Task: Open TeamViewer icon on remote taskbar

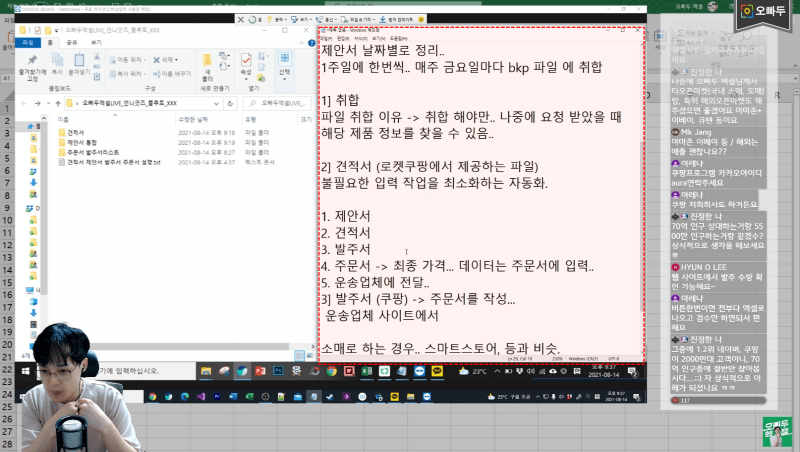Action: [x=419, y=371]
